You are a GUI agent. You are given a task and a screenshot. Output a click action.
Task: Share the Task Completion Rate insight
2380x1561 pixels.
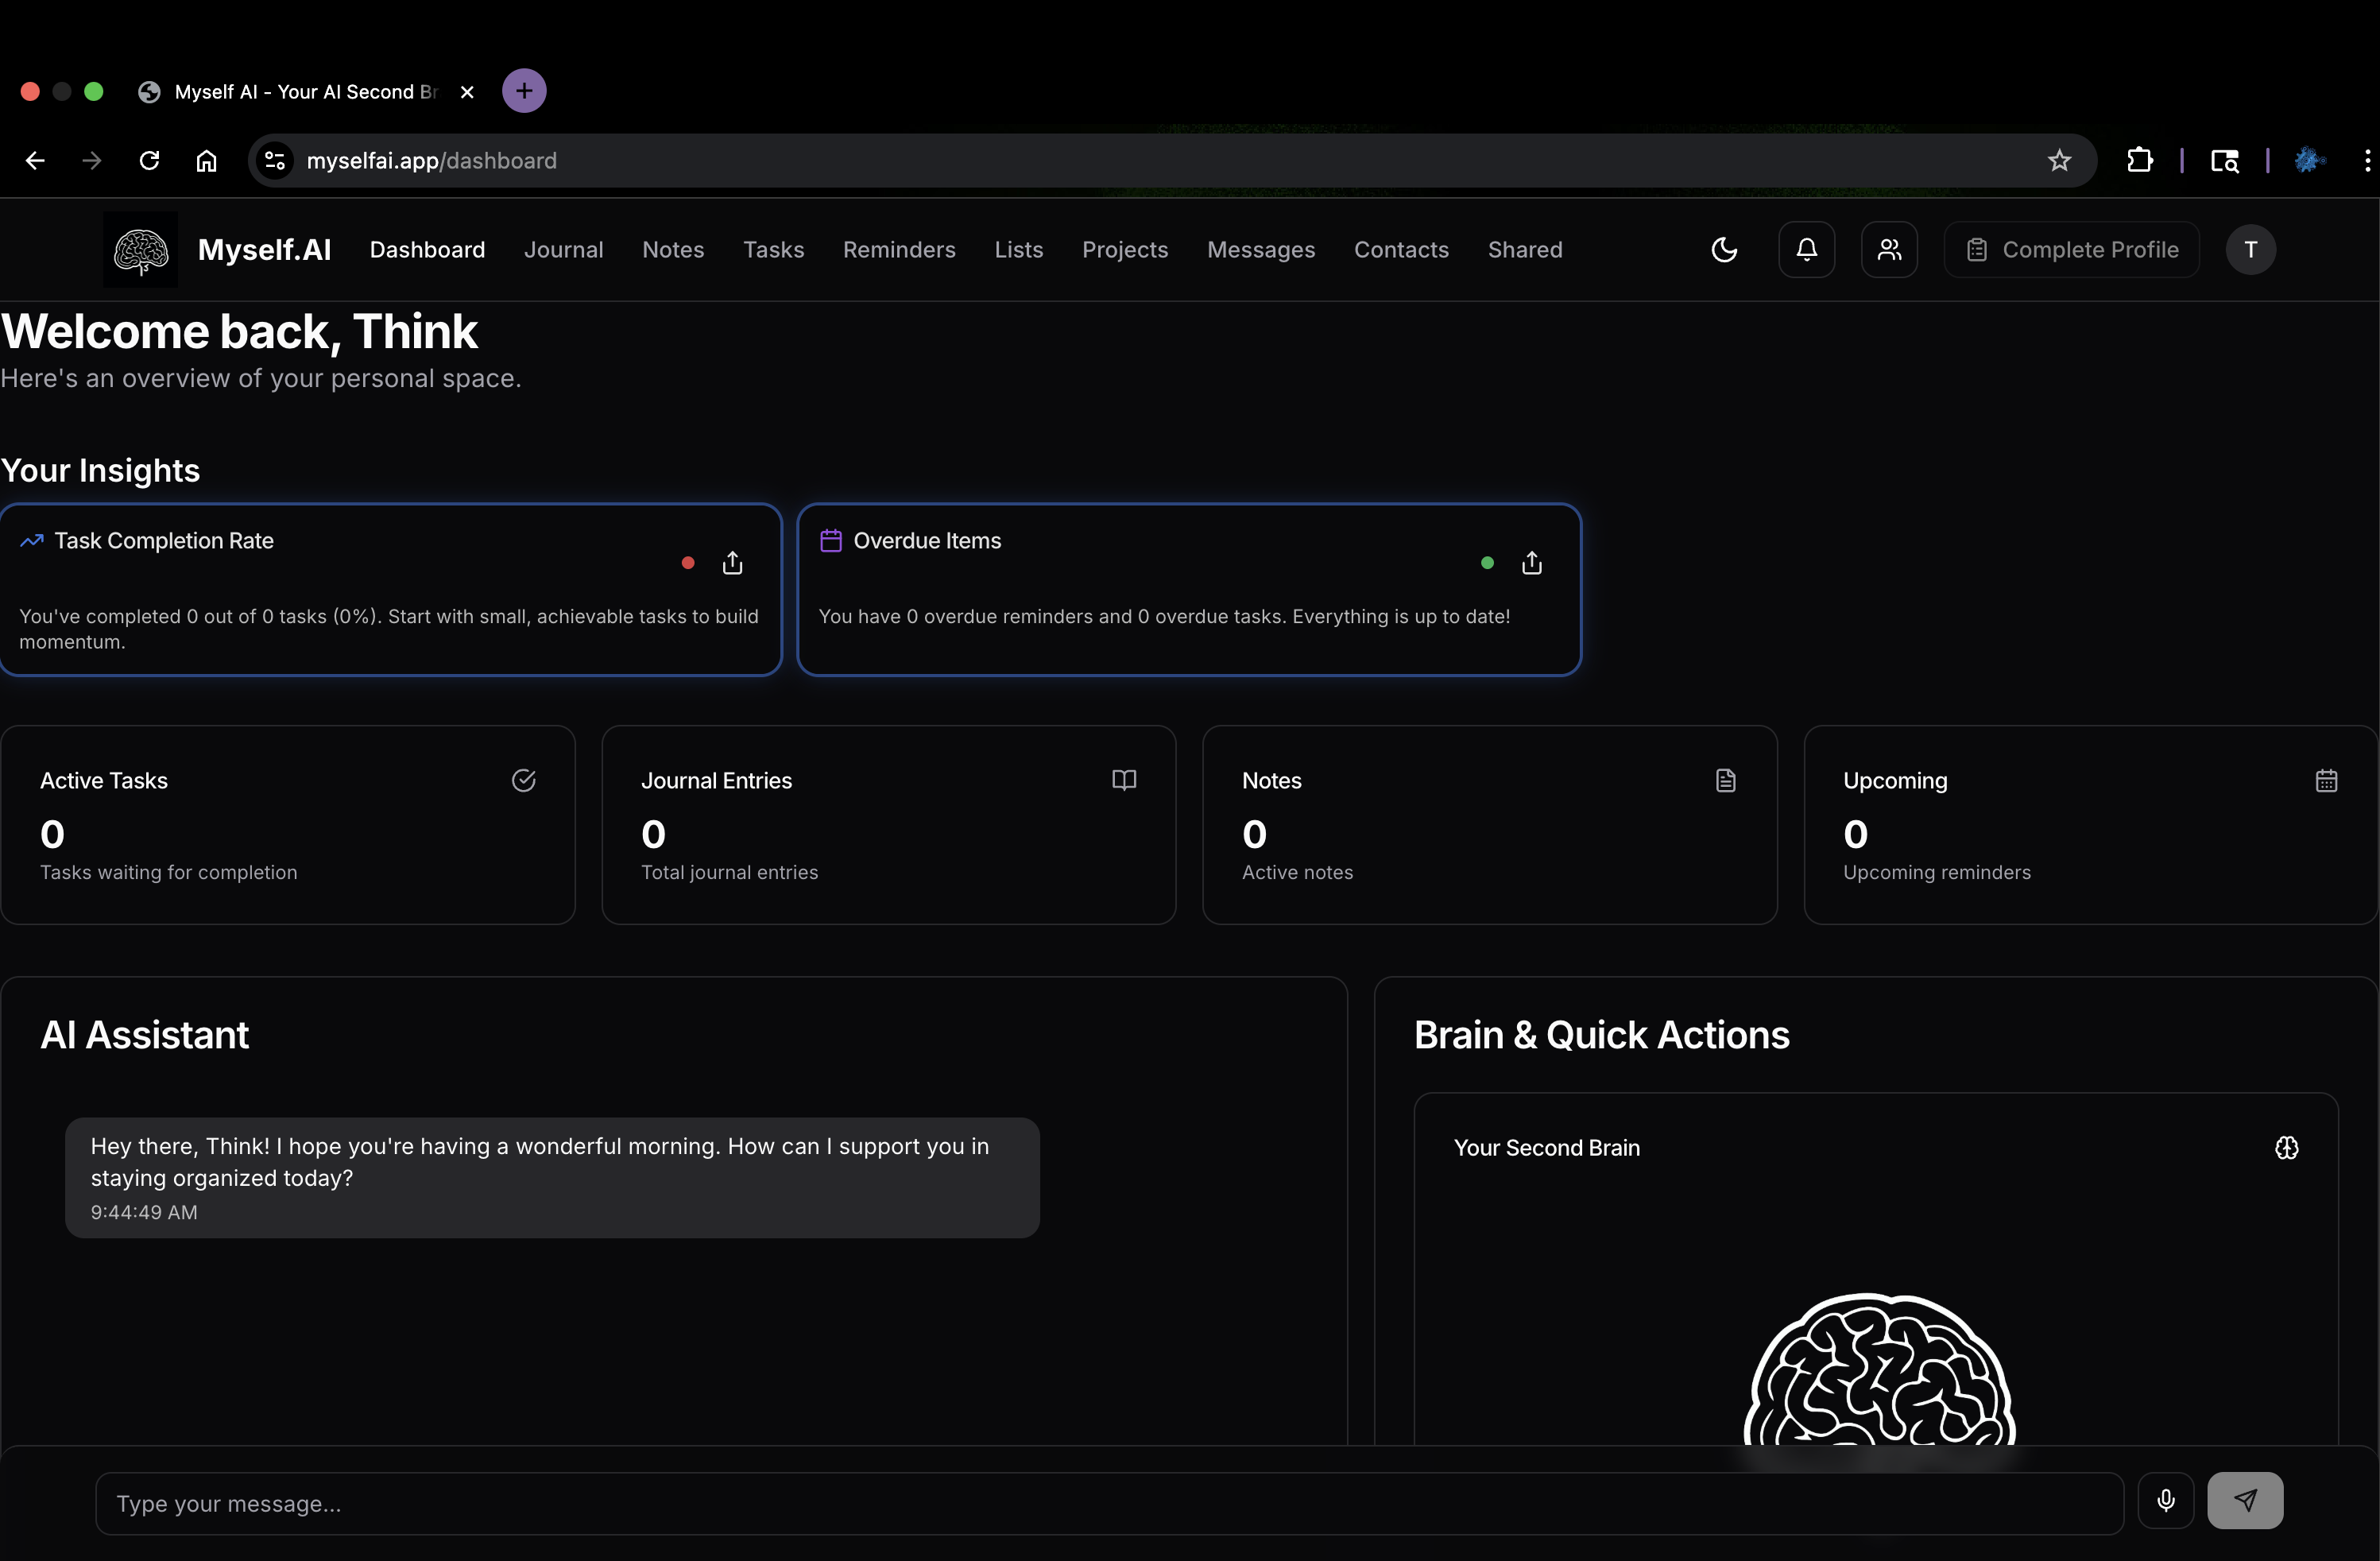pos(733,563)
